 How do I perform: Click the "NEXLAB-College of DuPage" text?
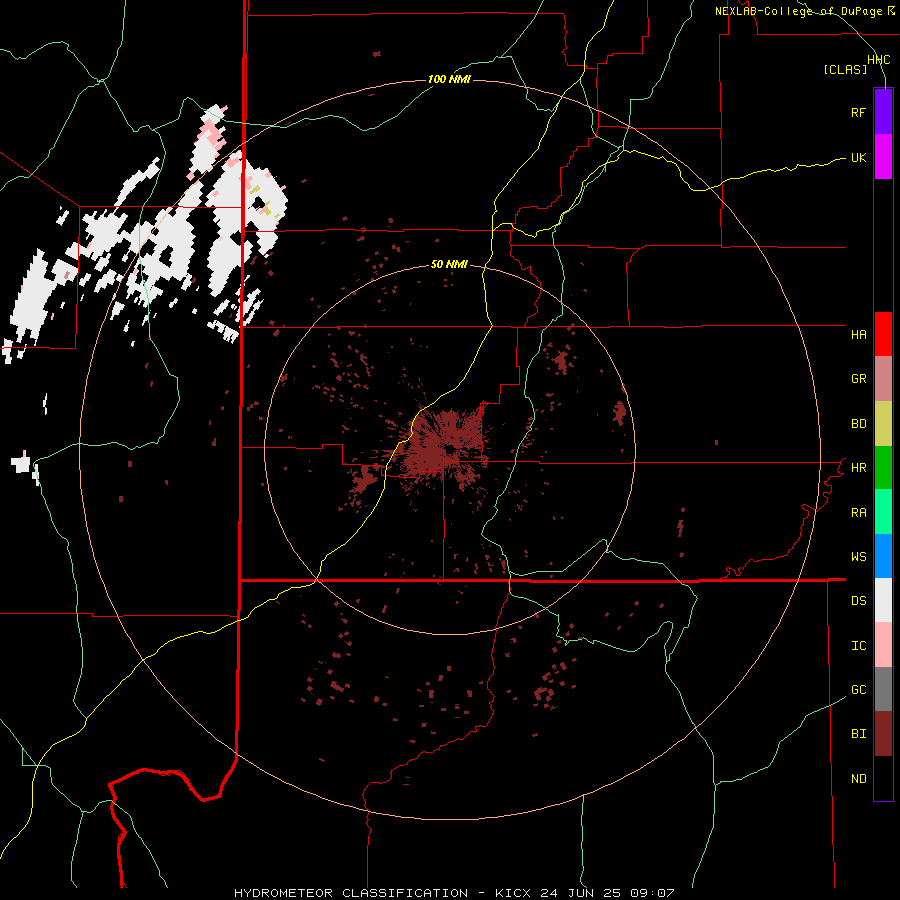[x=798, y=11]
